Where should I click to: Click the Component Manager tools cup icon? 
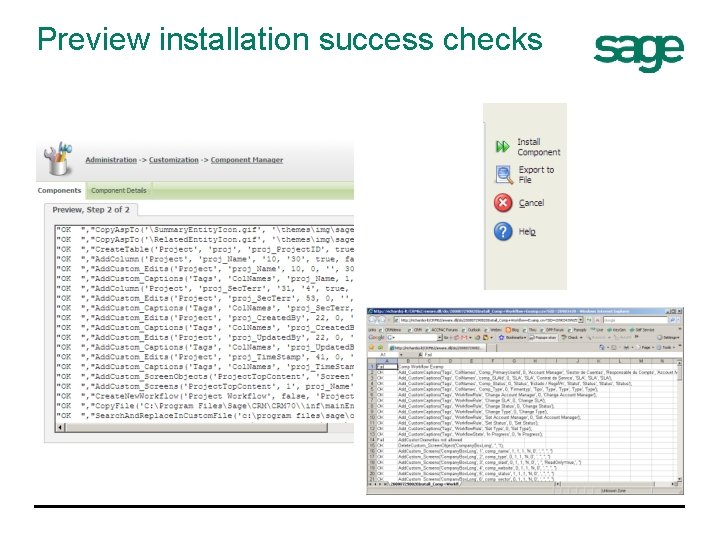coord(58,158)
